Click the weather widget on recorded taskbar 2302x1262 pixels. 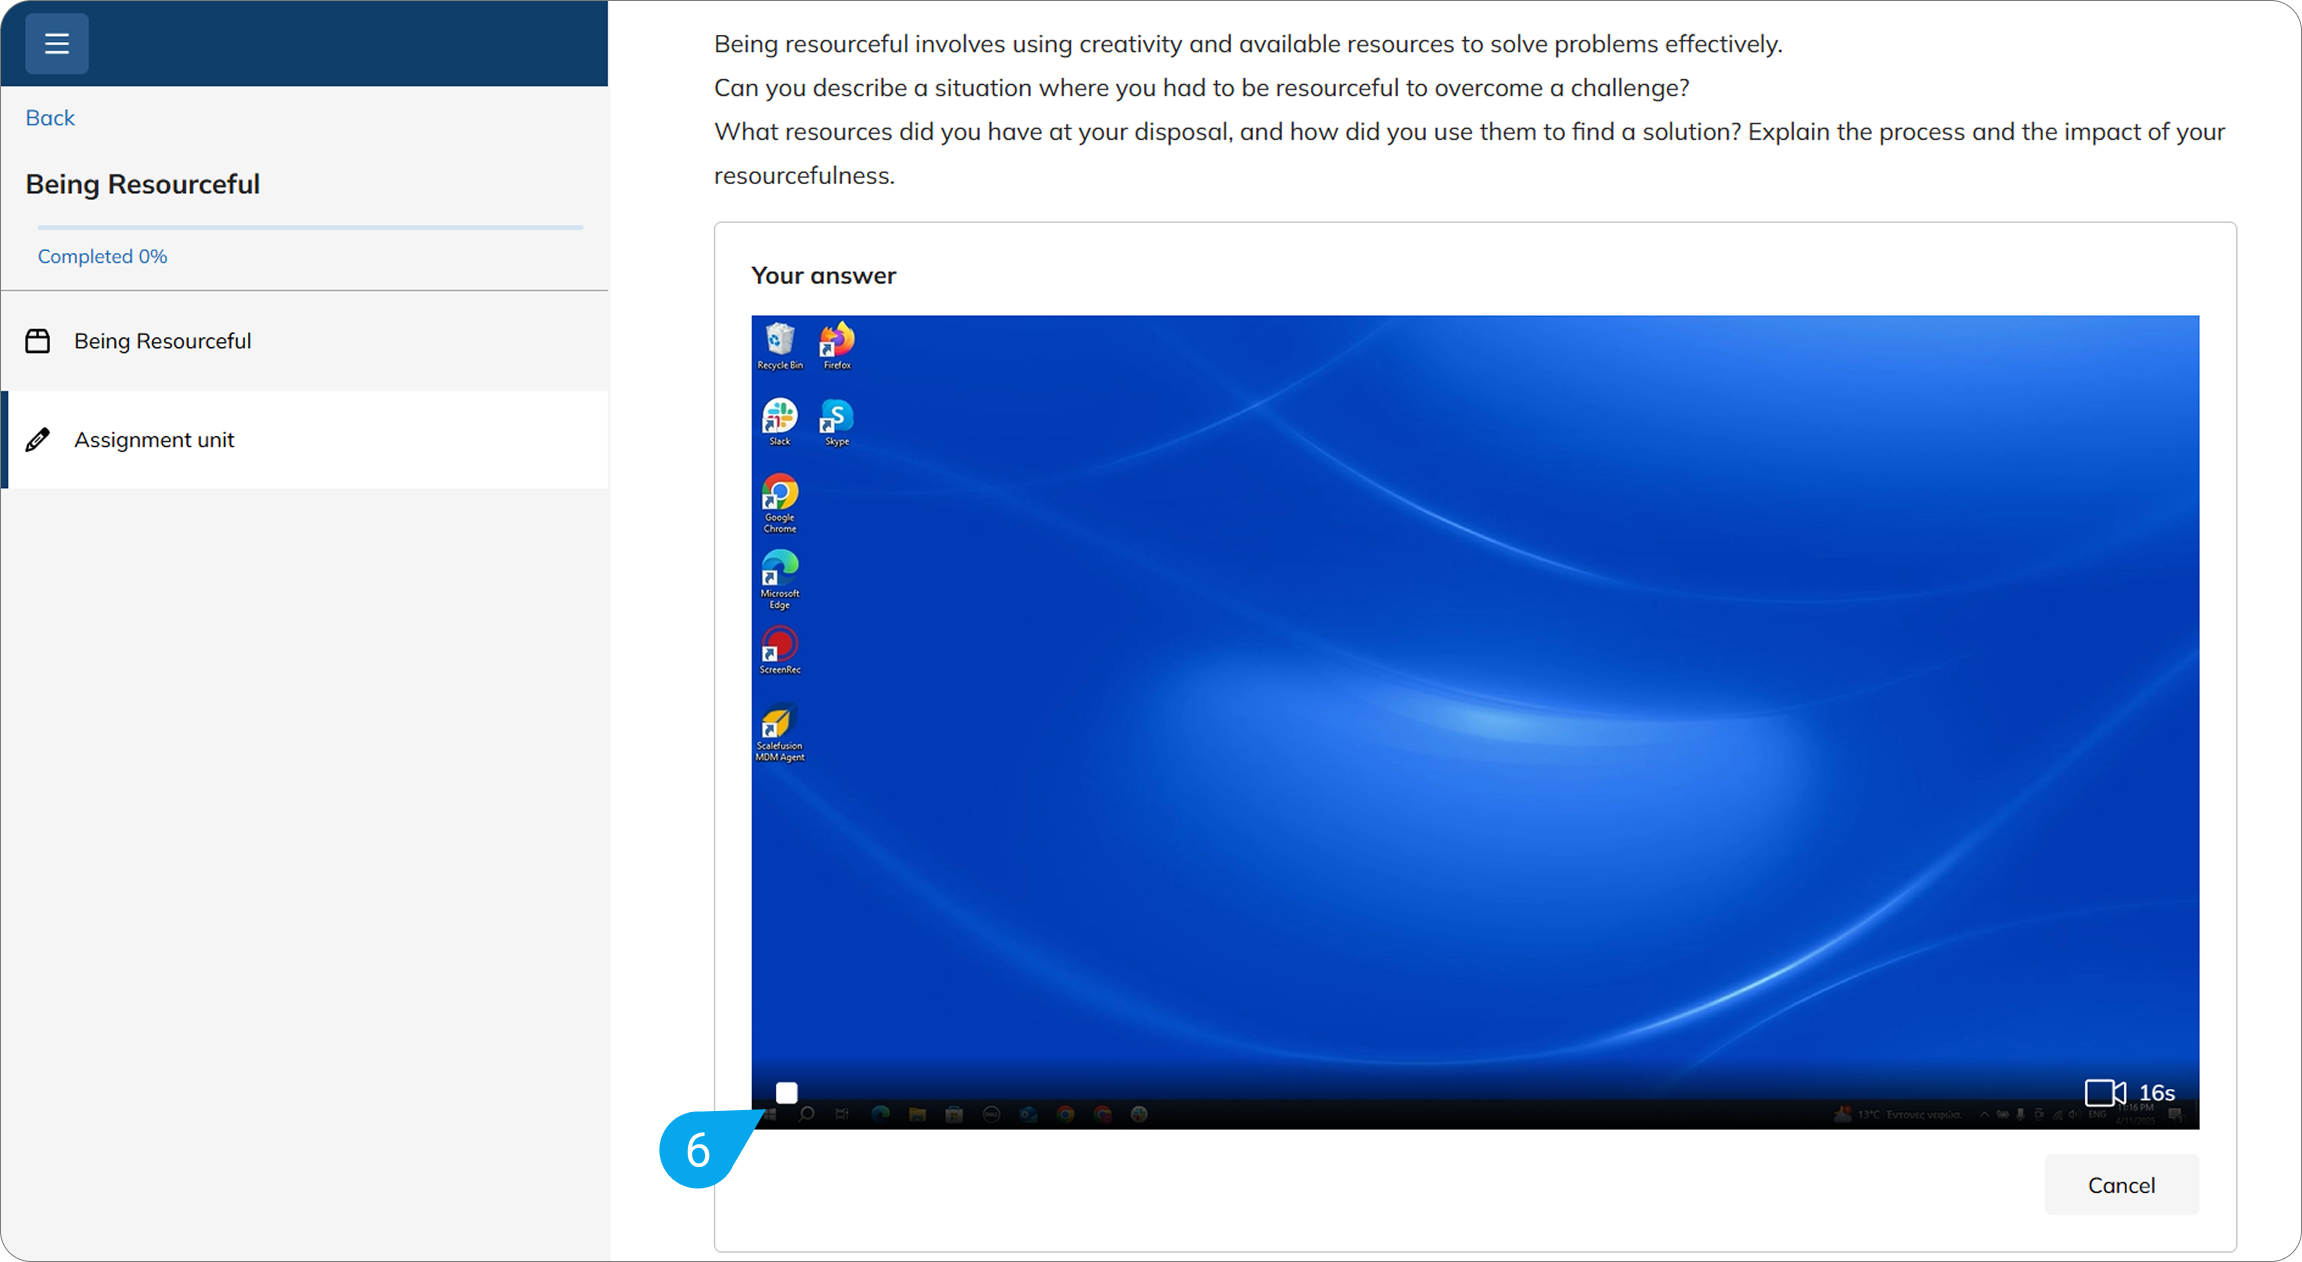1897,1114
